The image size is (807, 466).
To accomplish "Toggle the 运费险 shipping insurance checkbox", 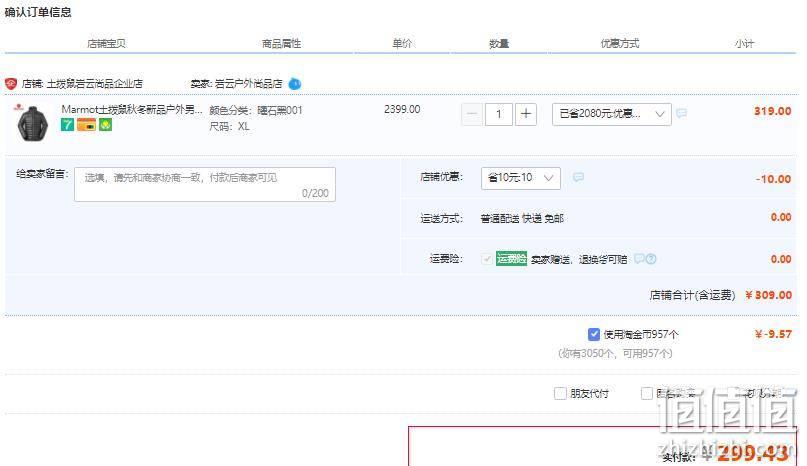I will click(486, 258).
